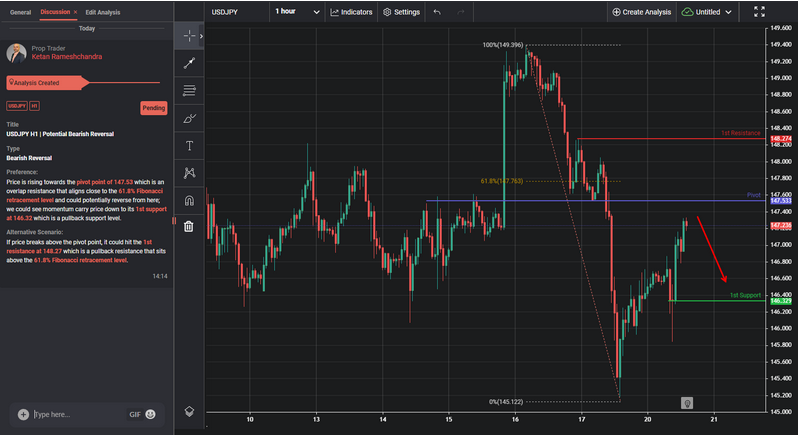Click the 61.8% Fibonacci level label

point(501,181)
